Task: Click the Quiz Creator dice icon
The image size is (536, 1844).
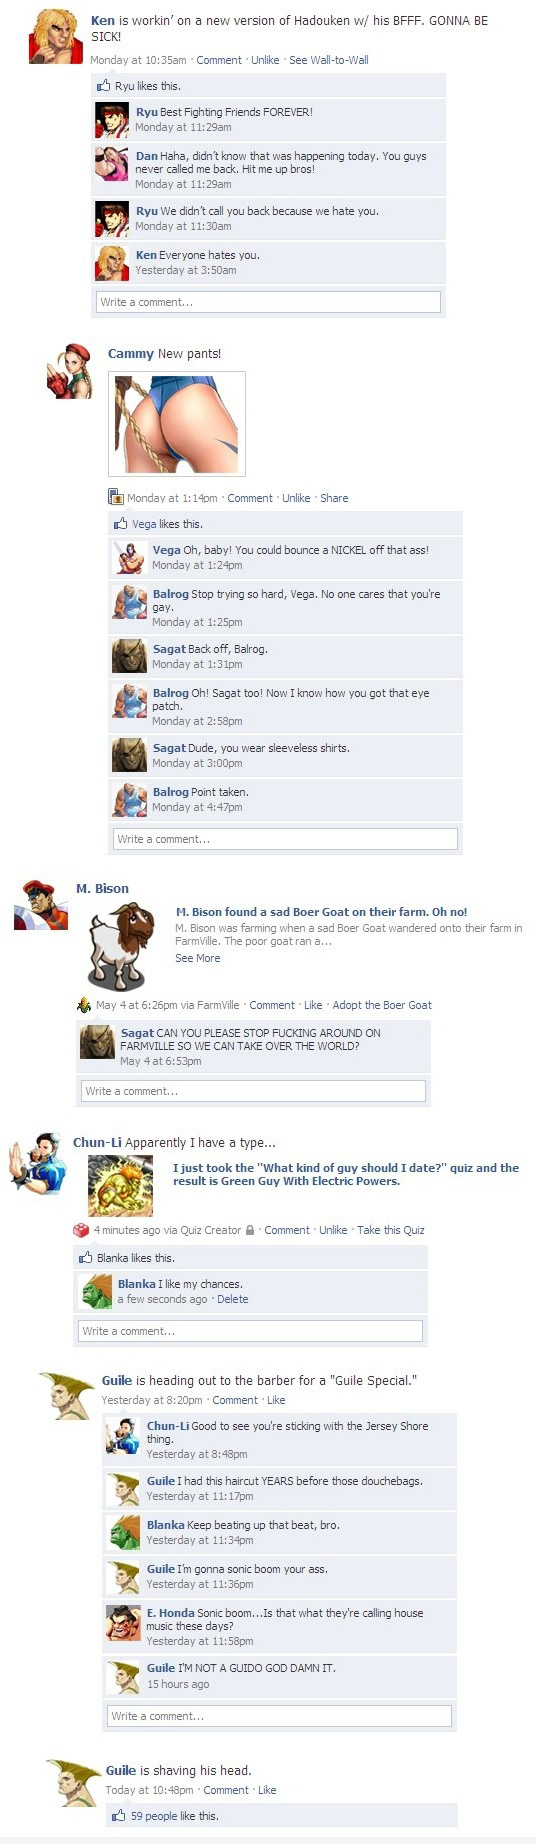Action: pos(82,1230)
